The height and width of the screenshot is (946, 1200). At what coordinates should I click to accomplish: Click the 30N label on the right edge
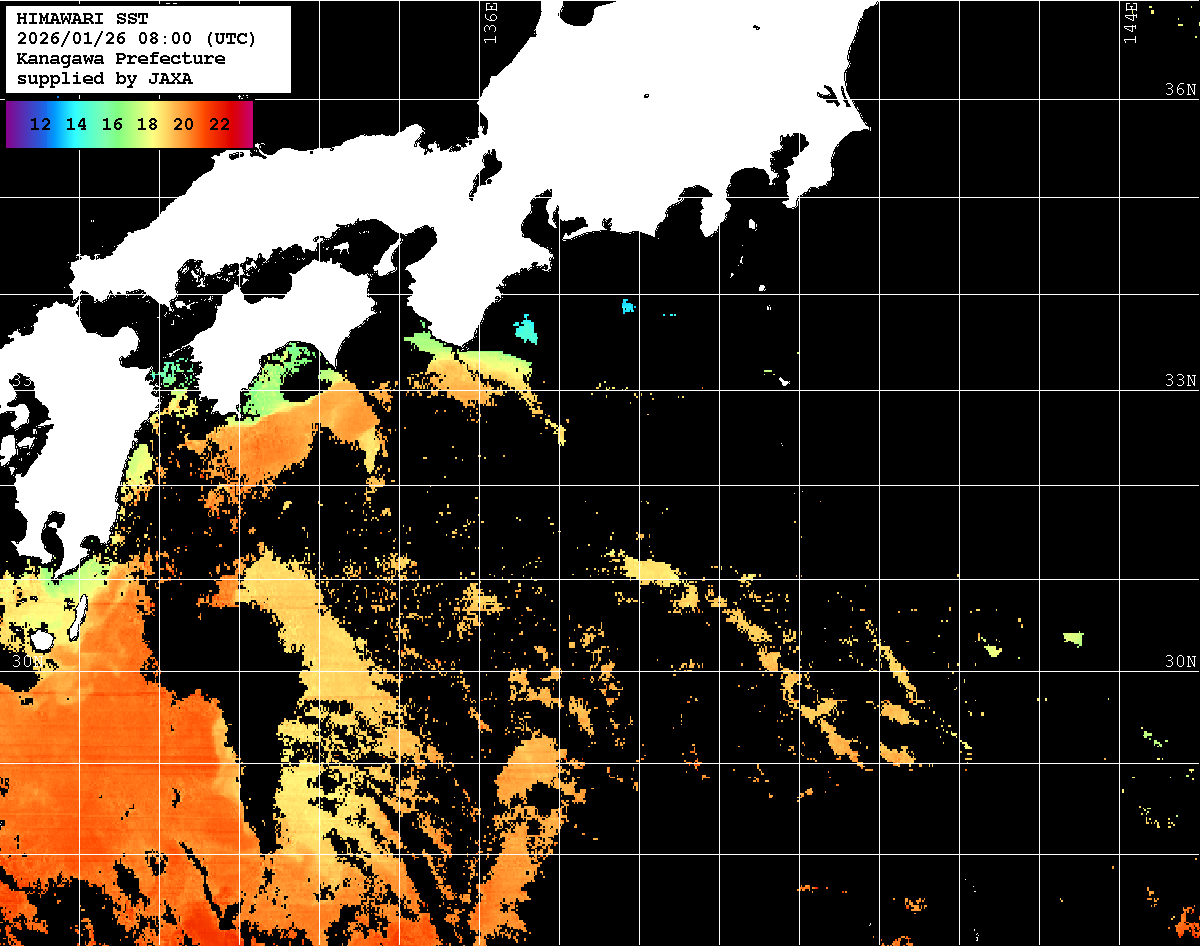point(1180,662)
